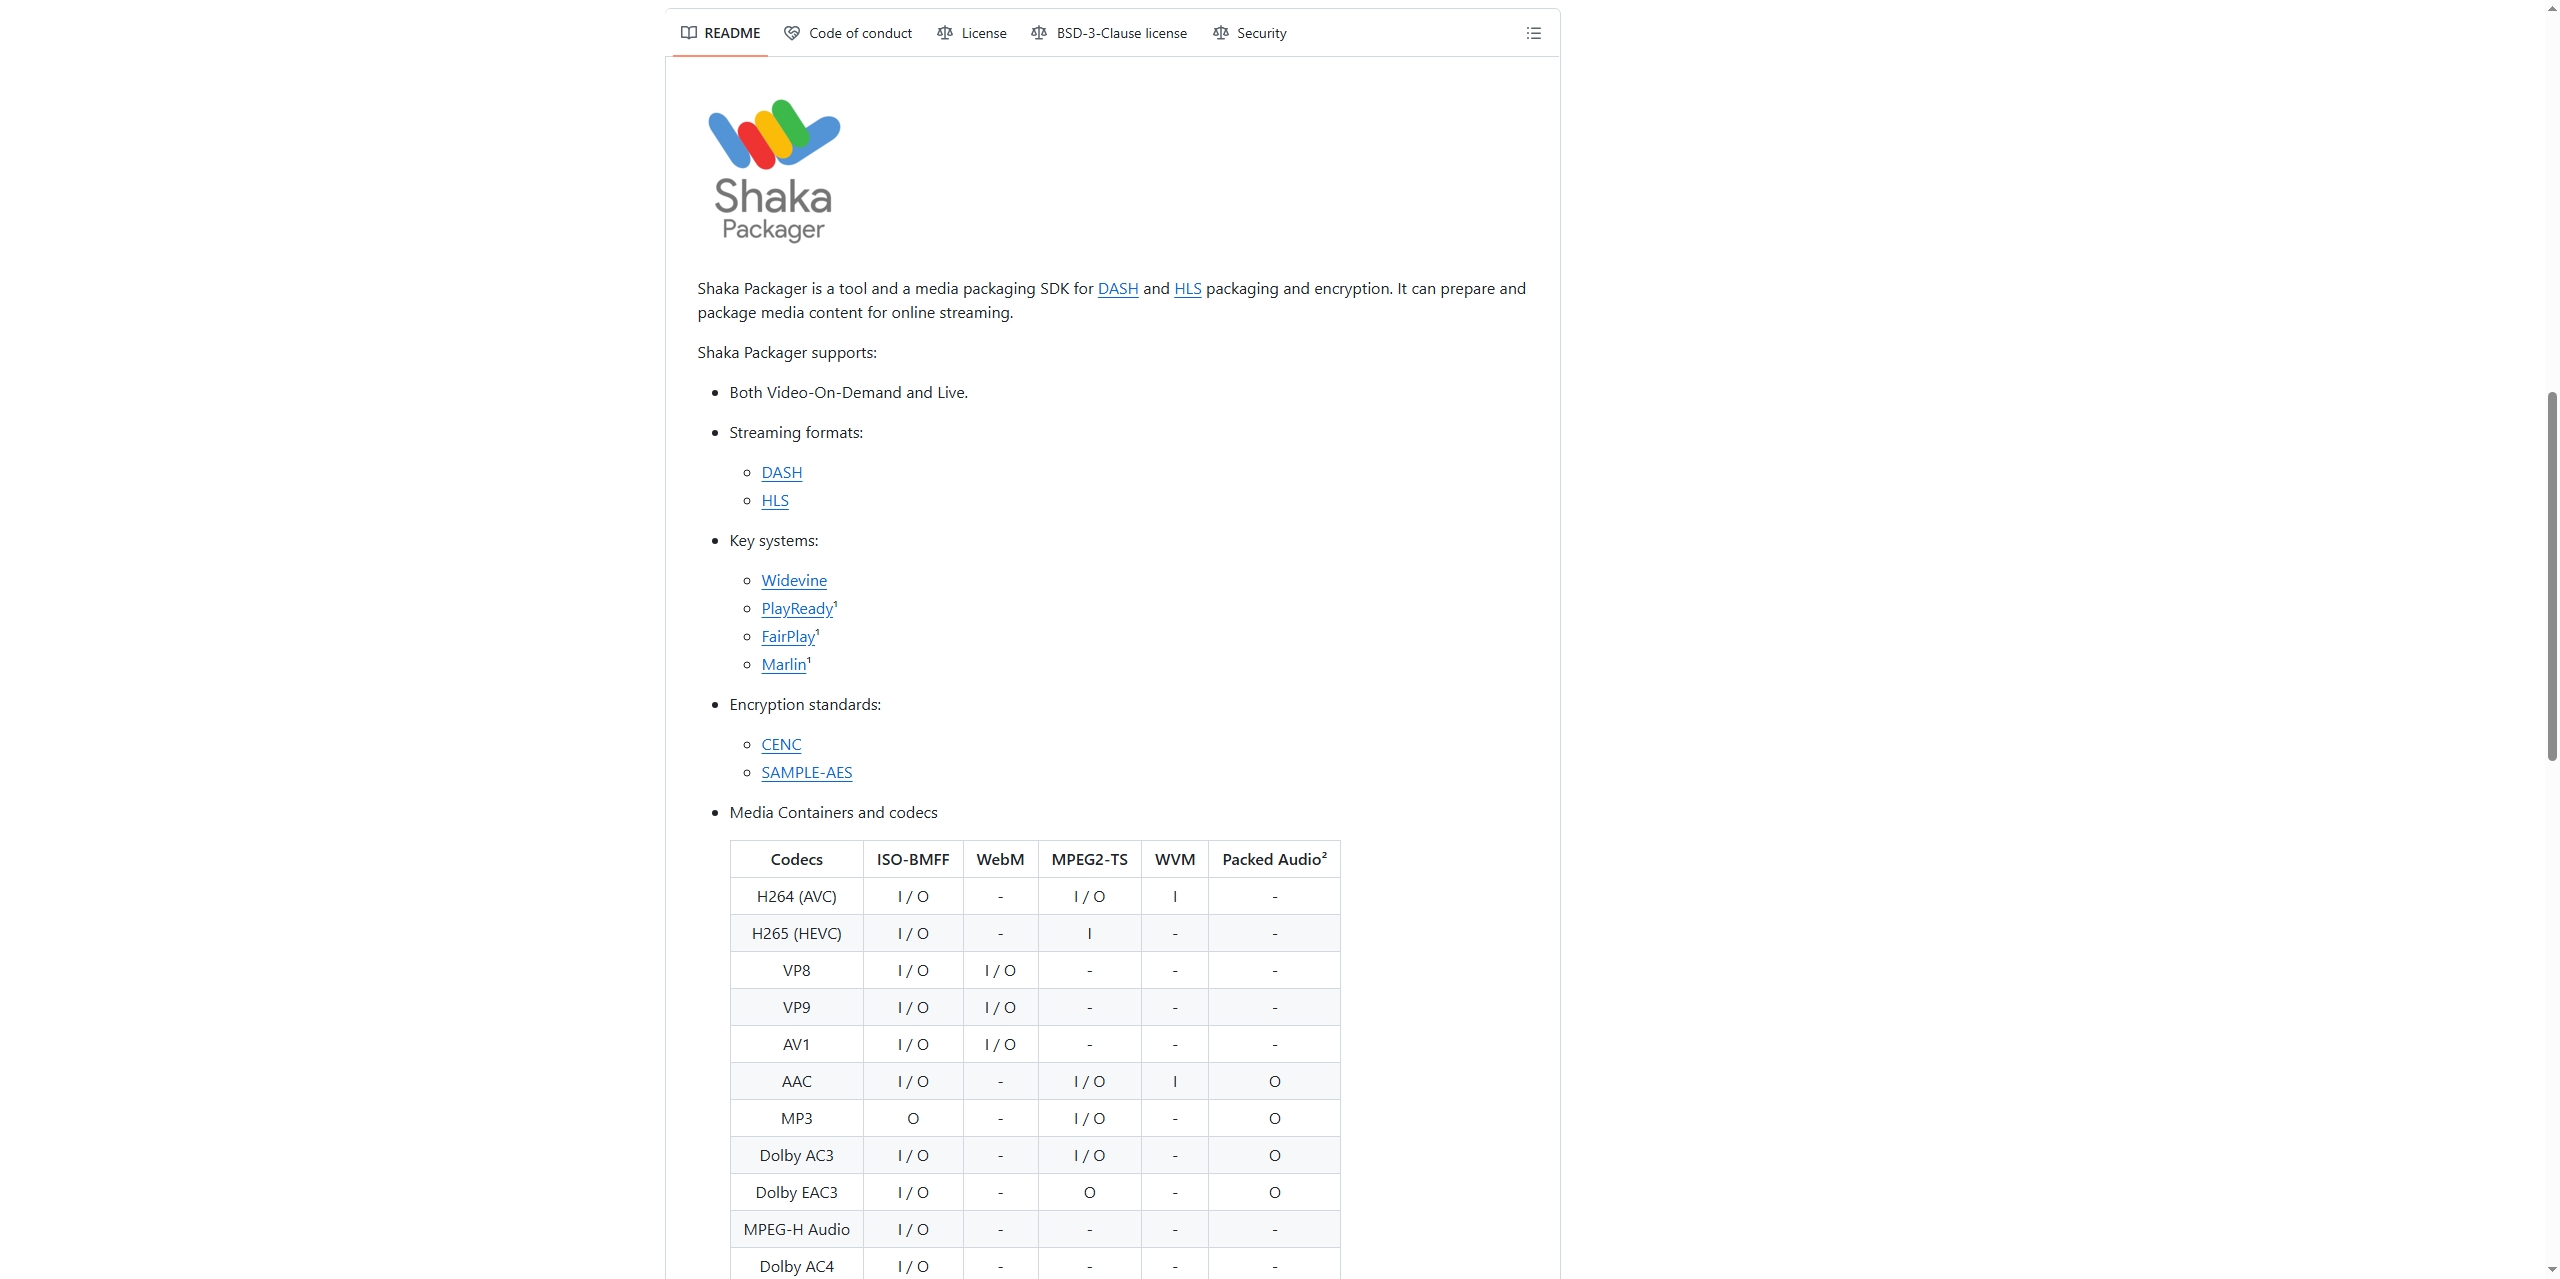Viewport: 2560px width, 1279px height.
Task: Follow the DASH link in the intro paragraph
Action: pyautogui.click(x=1118, y=289)
